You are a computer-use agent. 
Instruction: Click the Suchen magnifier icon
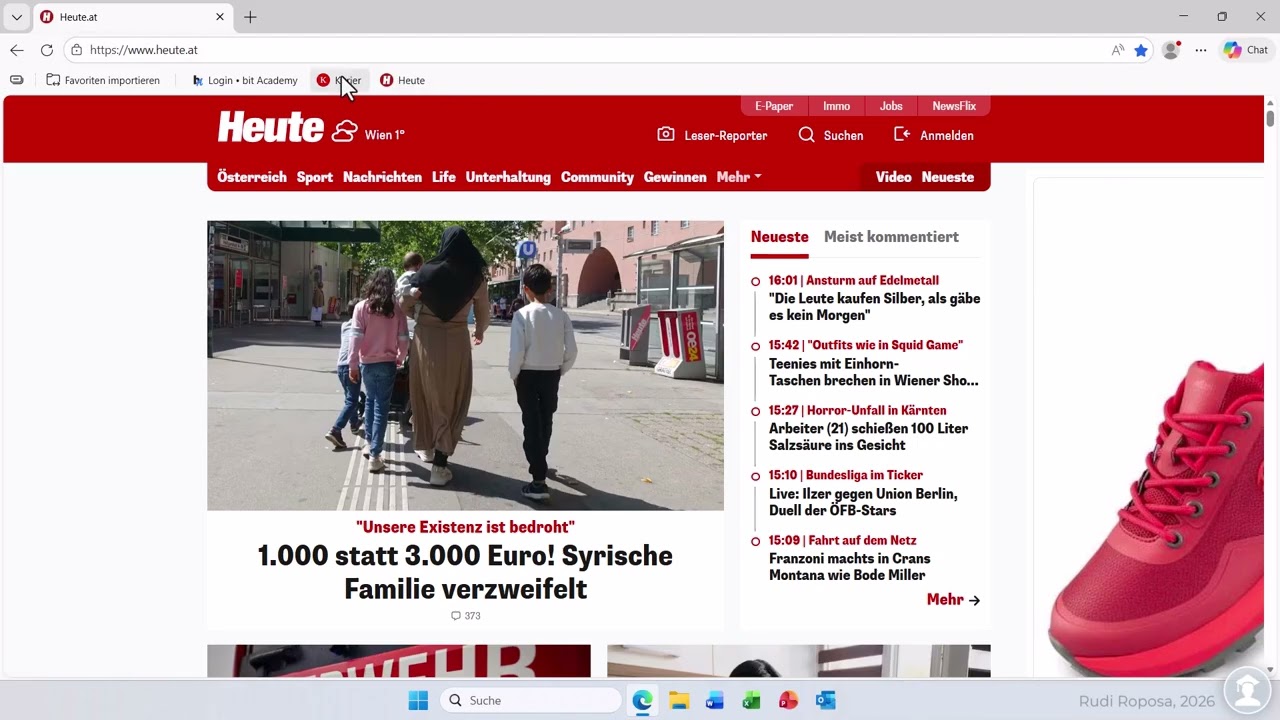tap(807, 134)
